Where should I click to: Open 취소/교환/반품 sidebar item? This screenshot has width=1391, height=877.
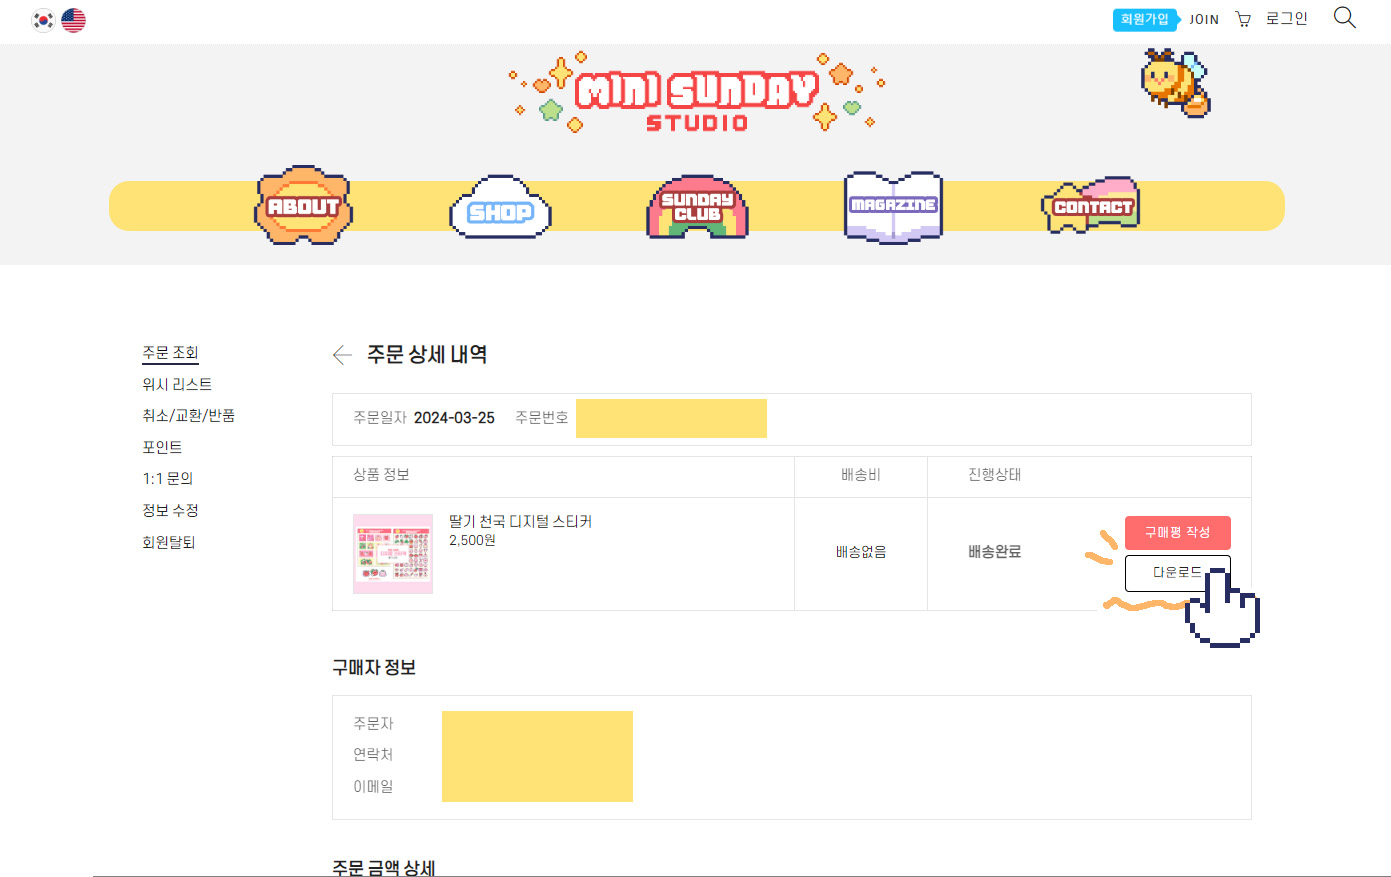(x=188, y=415)
